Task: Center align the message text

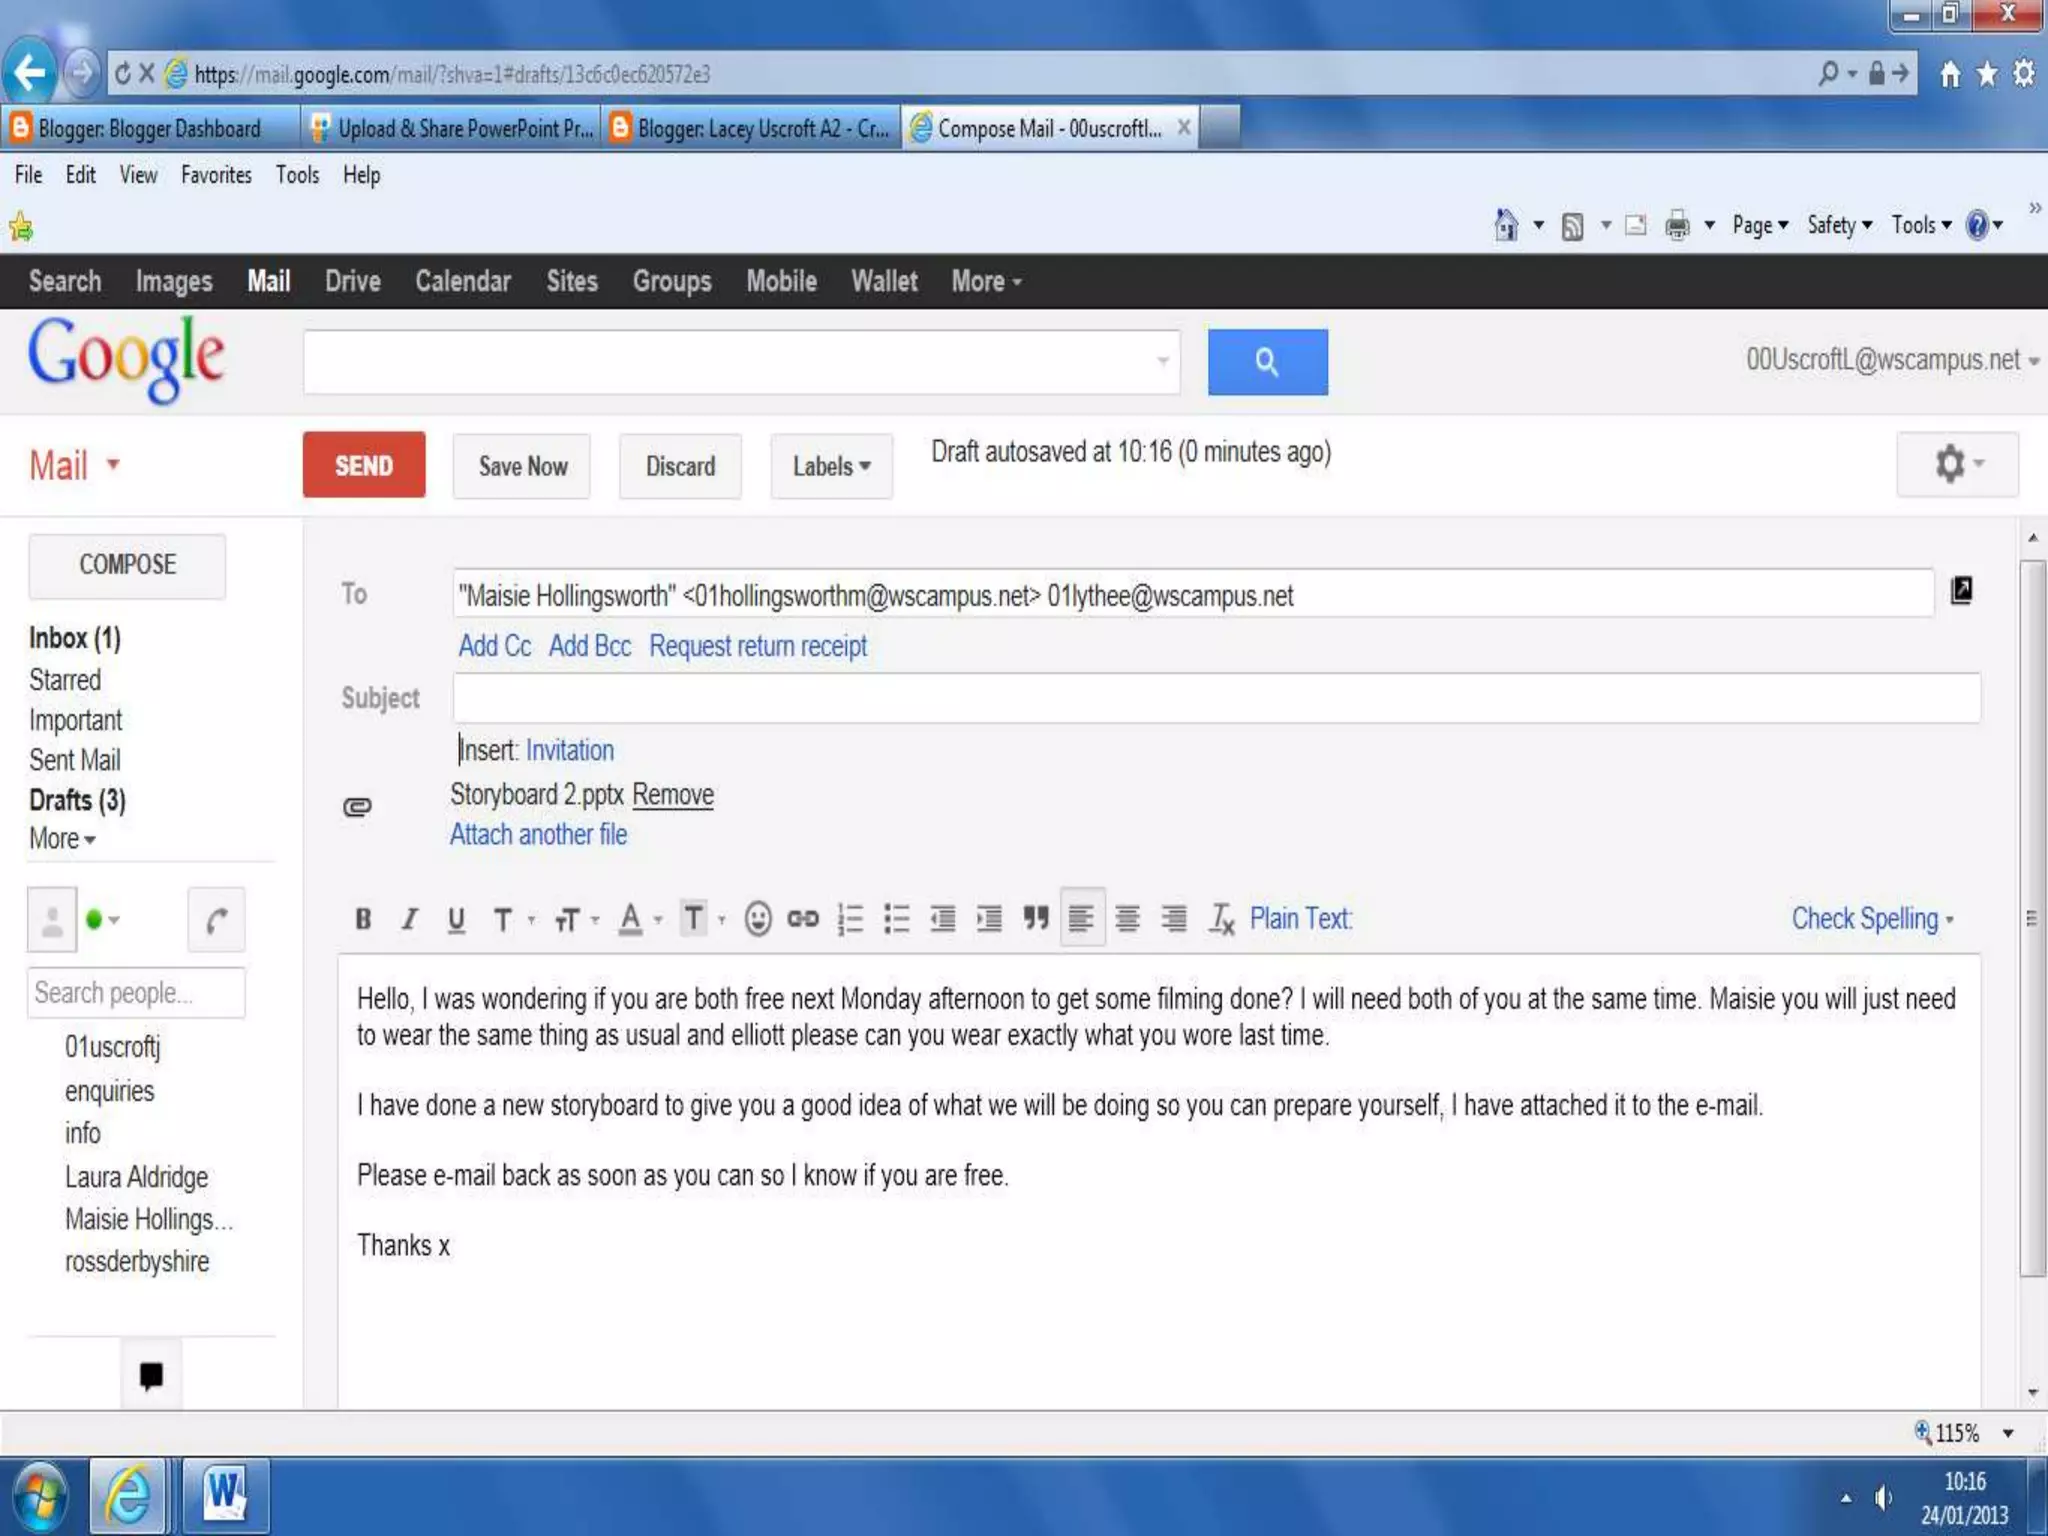Action: point(1127,919)
